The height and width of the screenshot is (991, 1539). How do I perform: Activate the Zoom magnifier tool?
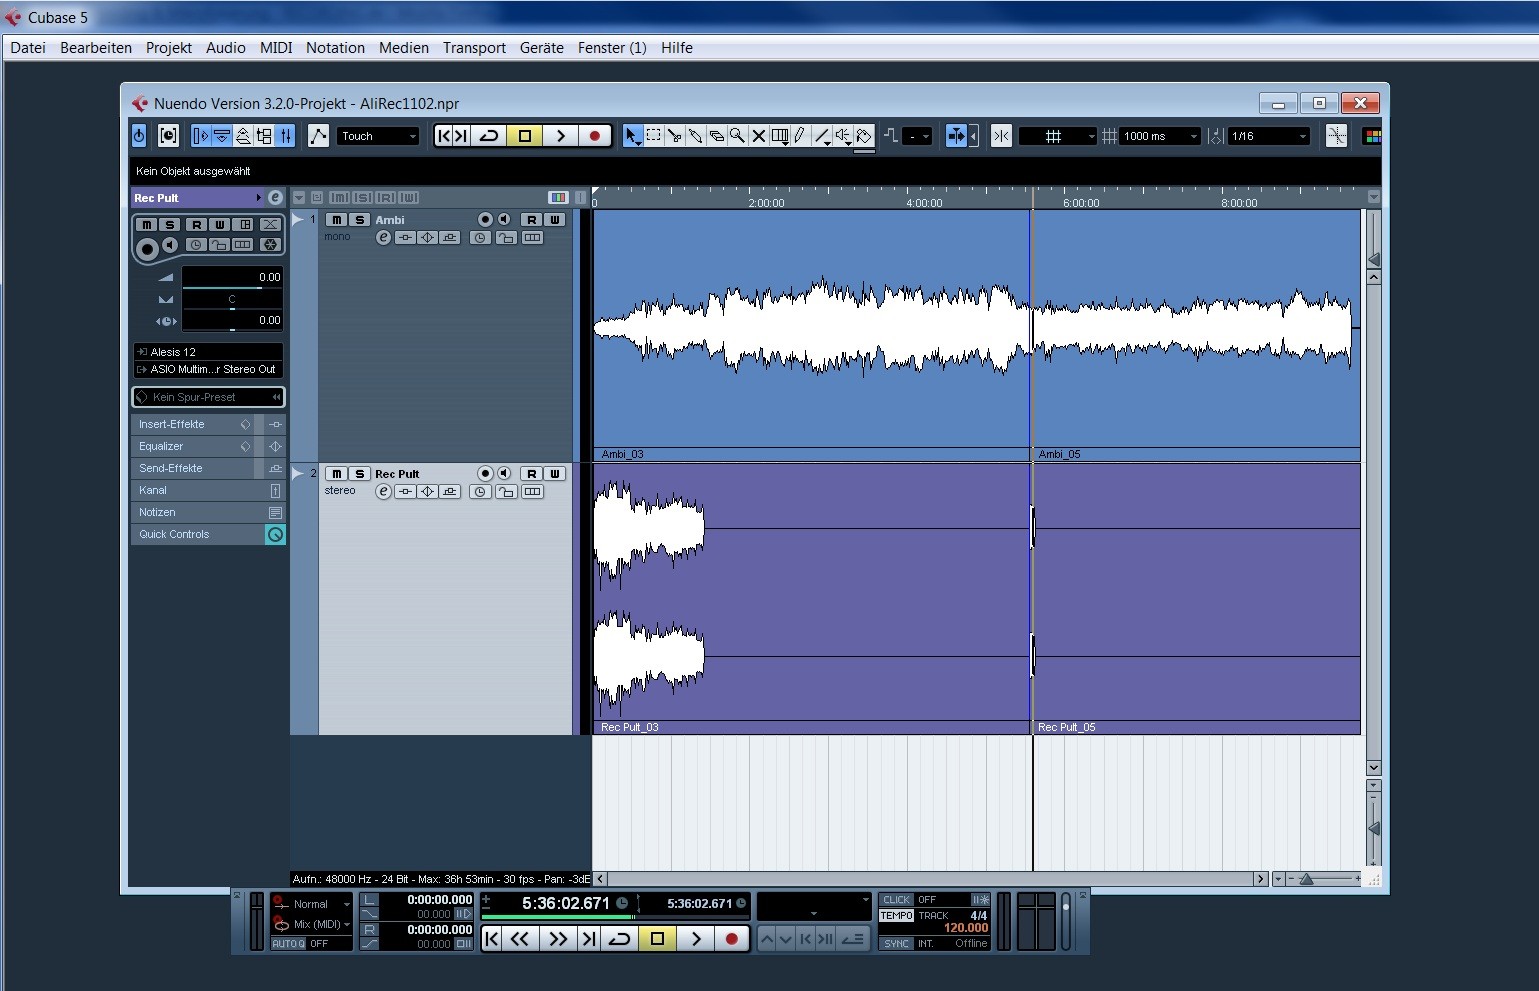(738, 136)
